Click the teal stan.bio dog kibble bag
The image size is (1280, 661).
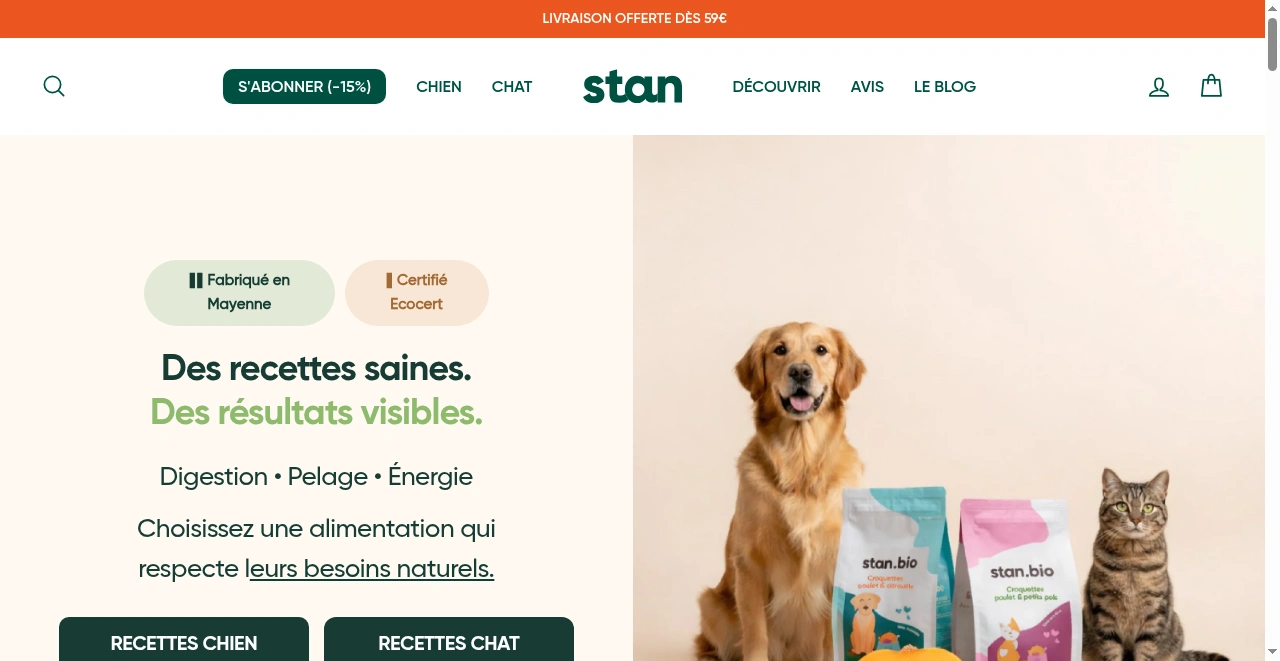pos(895,574)
